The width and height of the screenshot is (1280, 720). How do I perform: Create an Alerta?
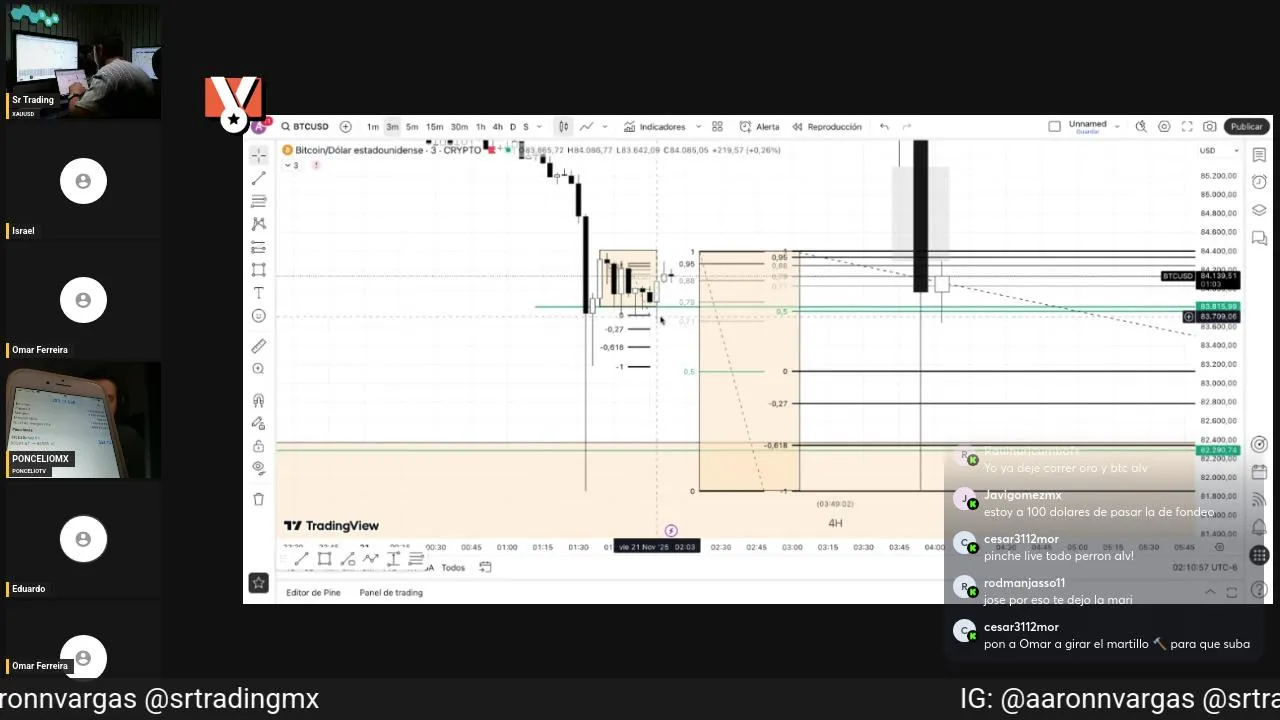760,127
